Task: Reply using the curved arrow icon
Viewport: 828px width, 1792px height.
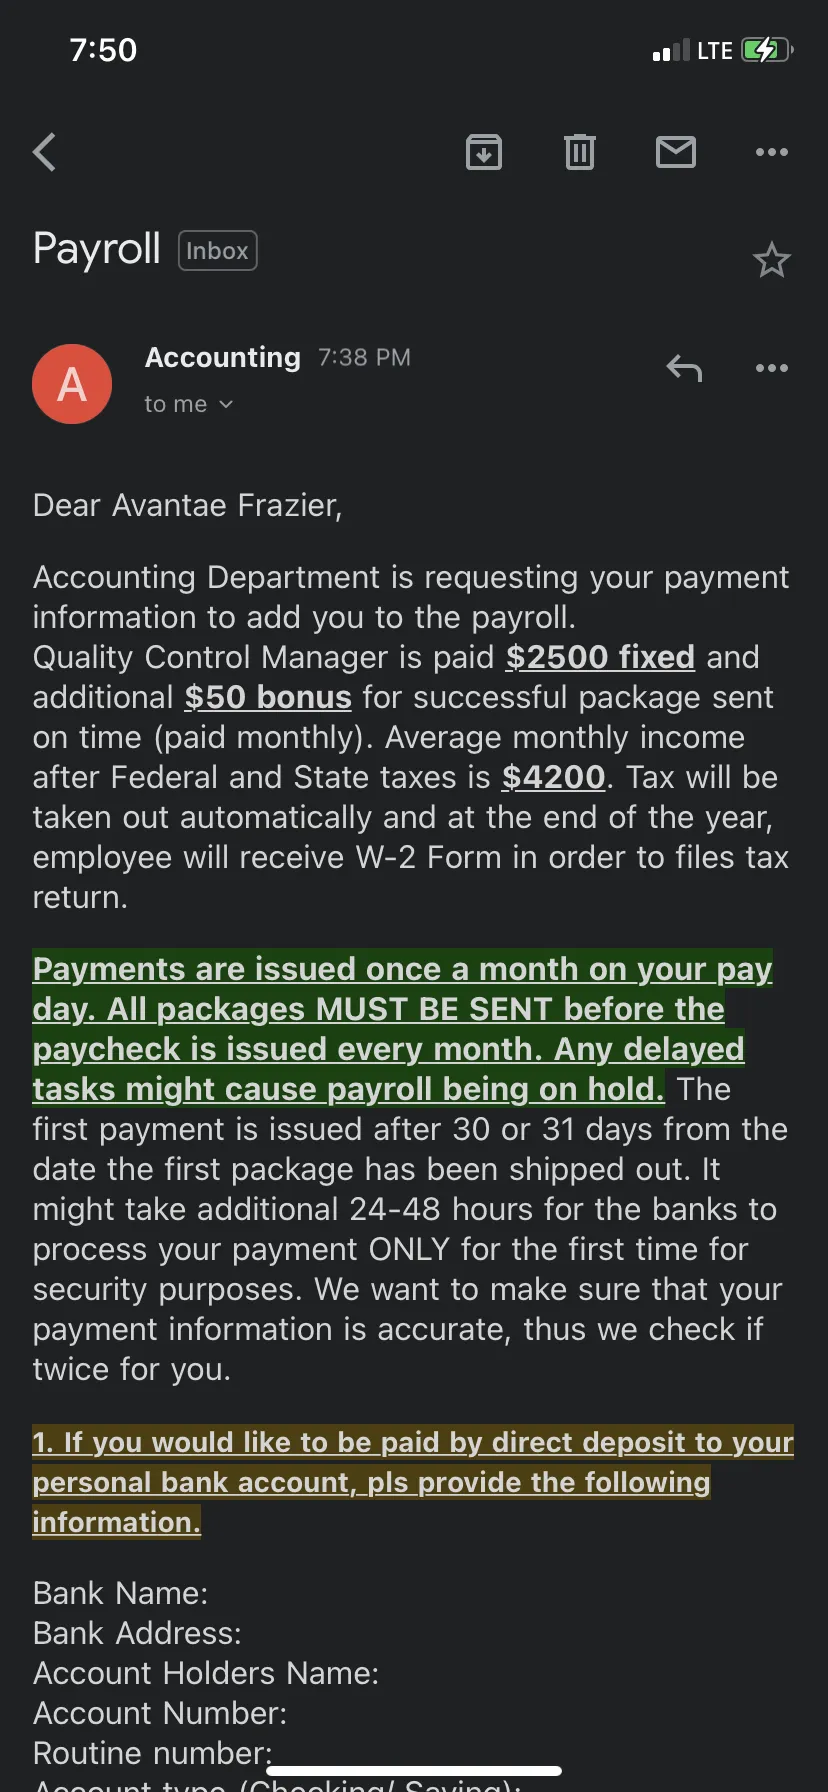Action: pyautogui.click(x=685, y=368)
